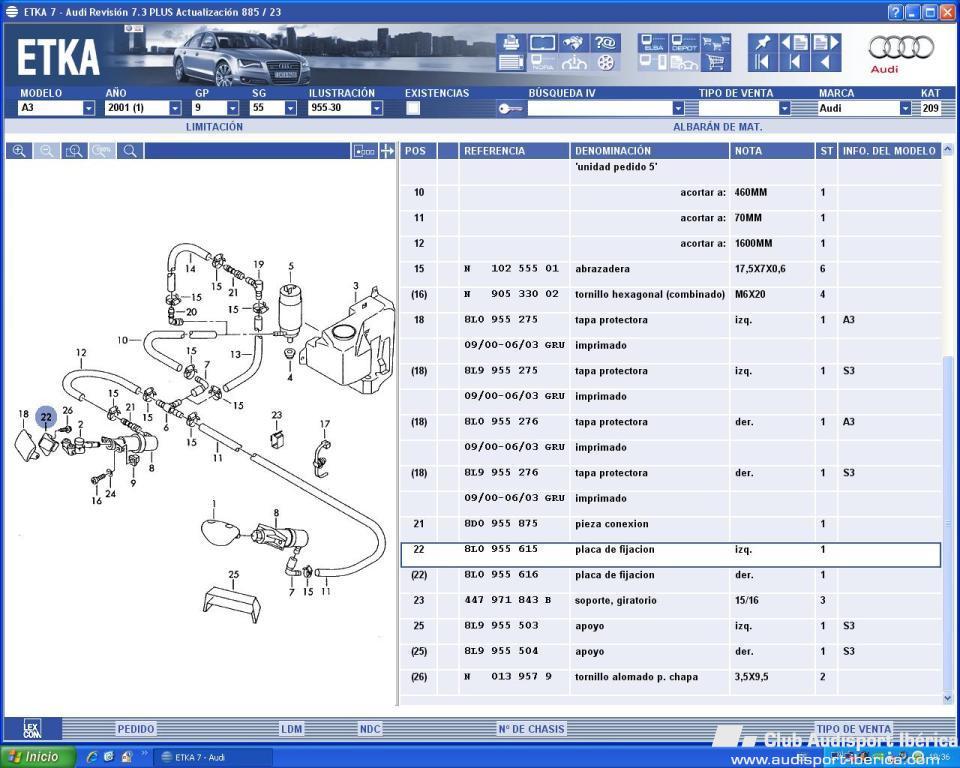Click in the Búsqueda IV search field

[600, 108]
